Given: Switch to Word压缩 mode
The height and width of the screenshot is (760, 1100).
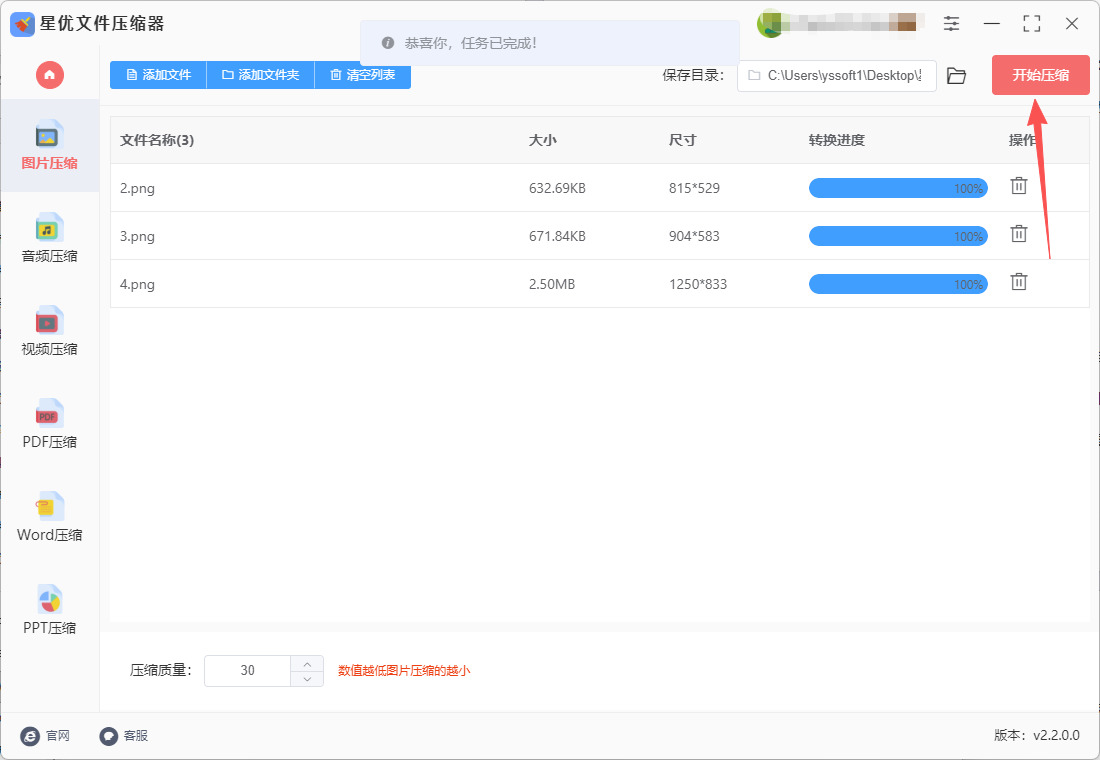Looking at the screenshot, I should [x=48, y=516].
